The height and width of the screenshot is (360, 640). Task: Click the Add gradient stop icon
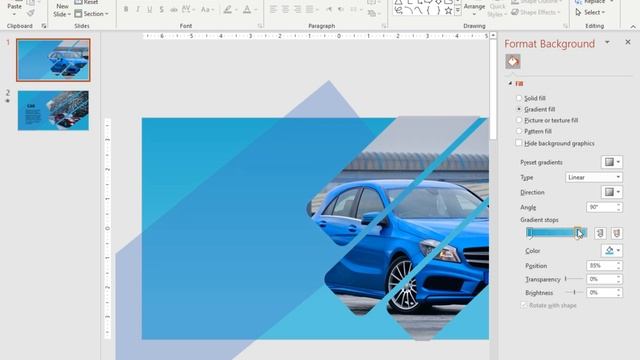click(600, 233)
